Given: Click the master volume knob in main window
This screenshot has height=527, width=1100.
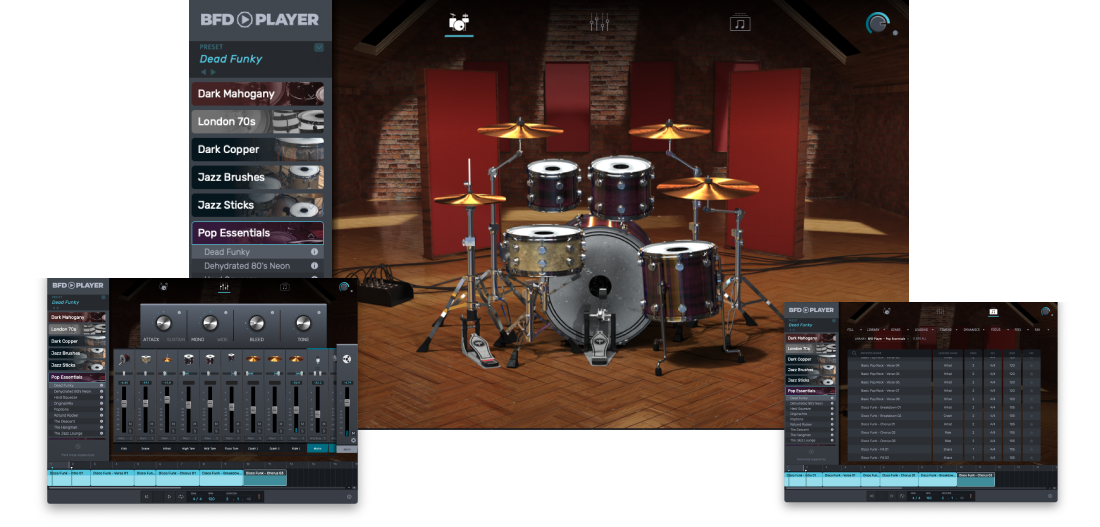Looking at the screenshot, I should click(x=877, y=24).
